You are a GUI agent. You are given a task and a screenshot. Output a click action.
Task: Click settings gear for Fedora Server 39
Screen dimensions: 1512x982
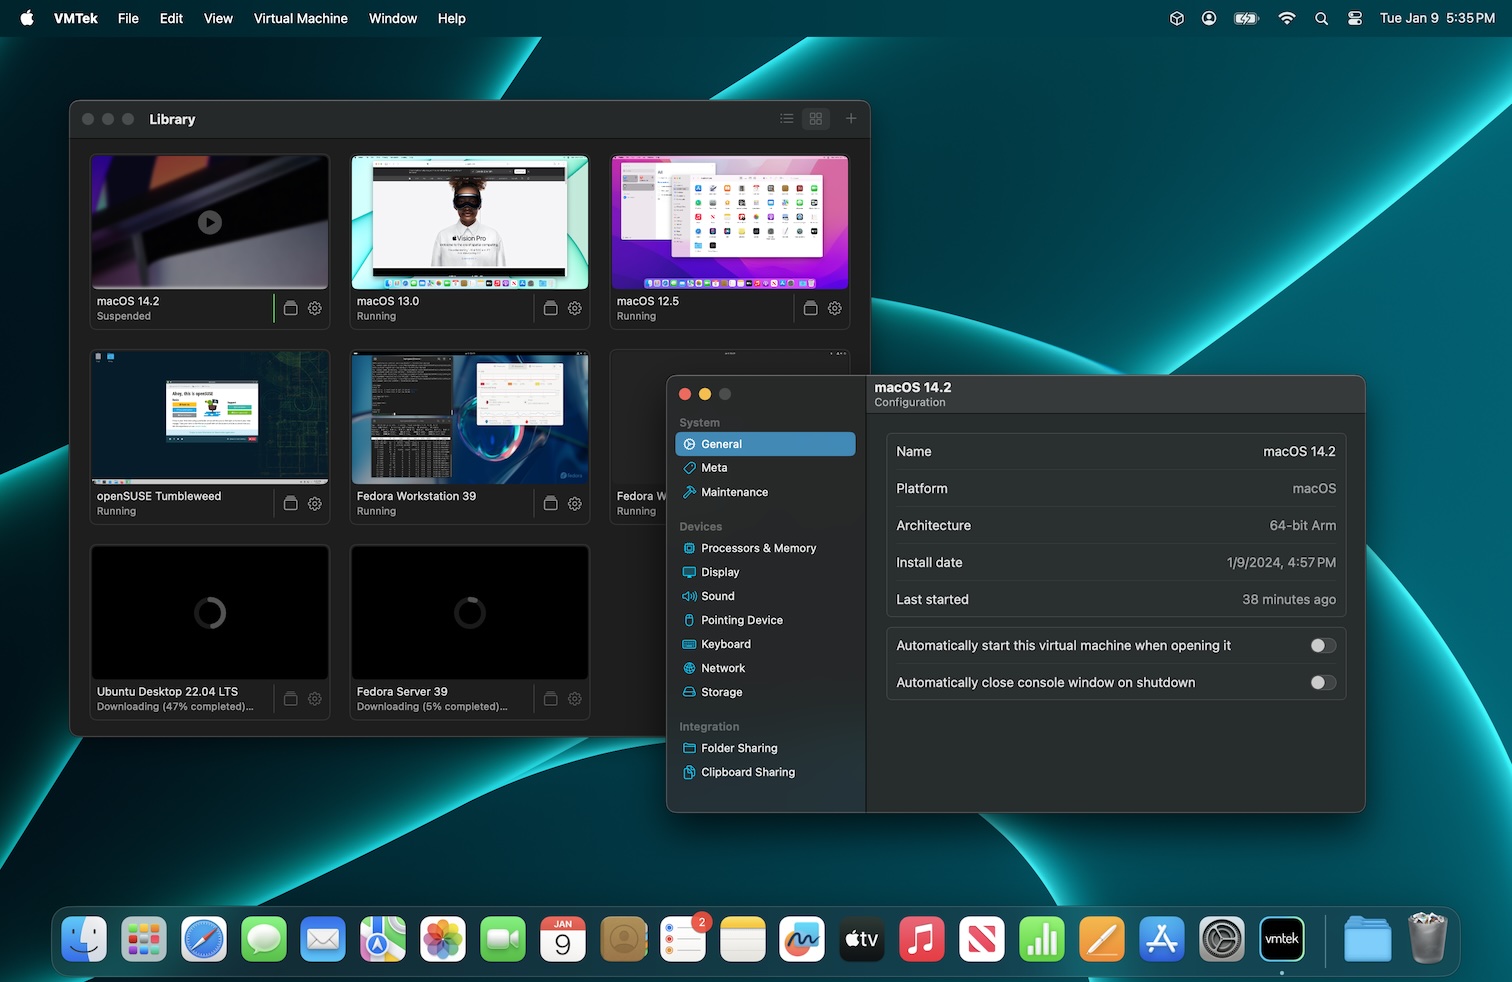click(x=575, y=699)
